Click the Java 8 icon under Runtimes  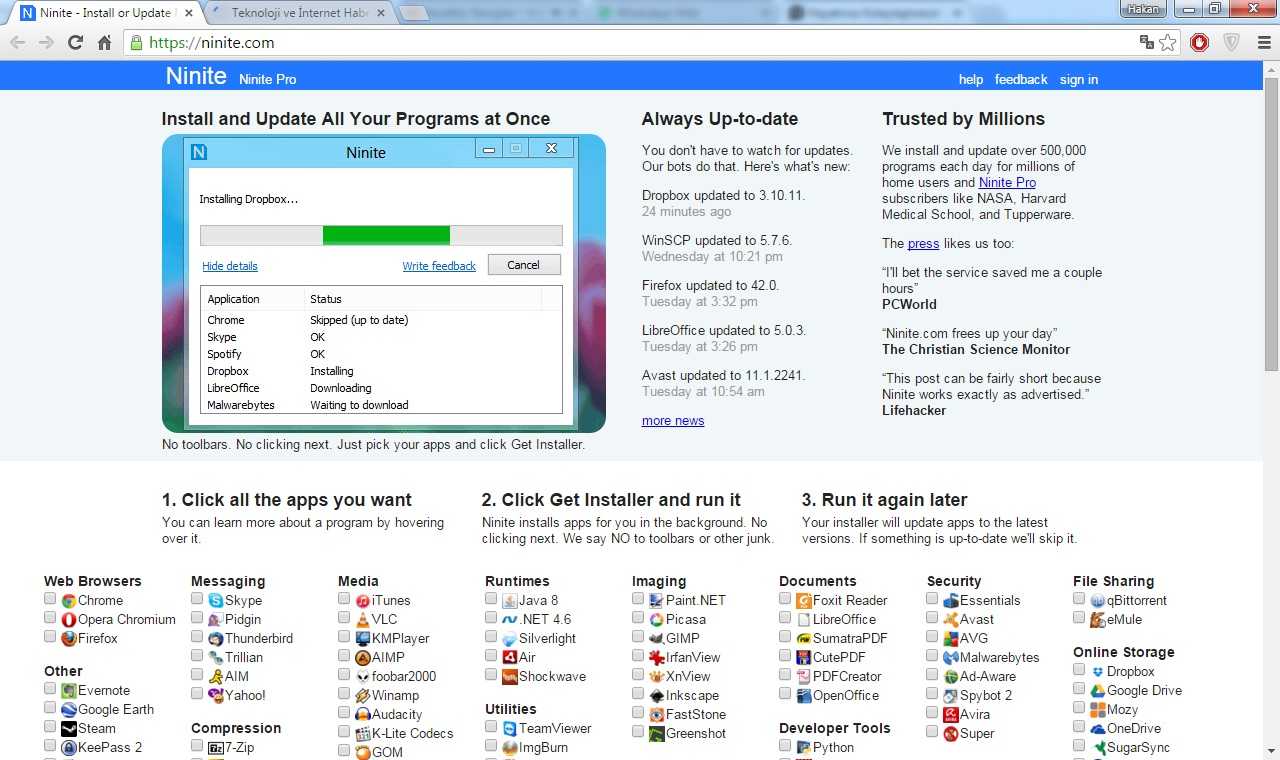tap(510, 601)
